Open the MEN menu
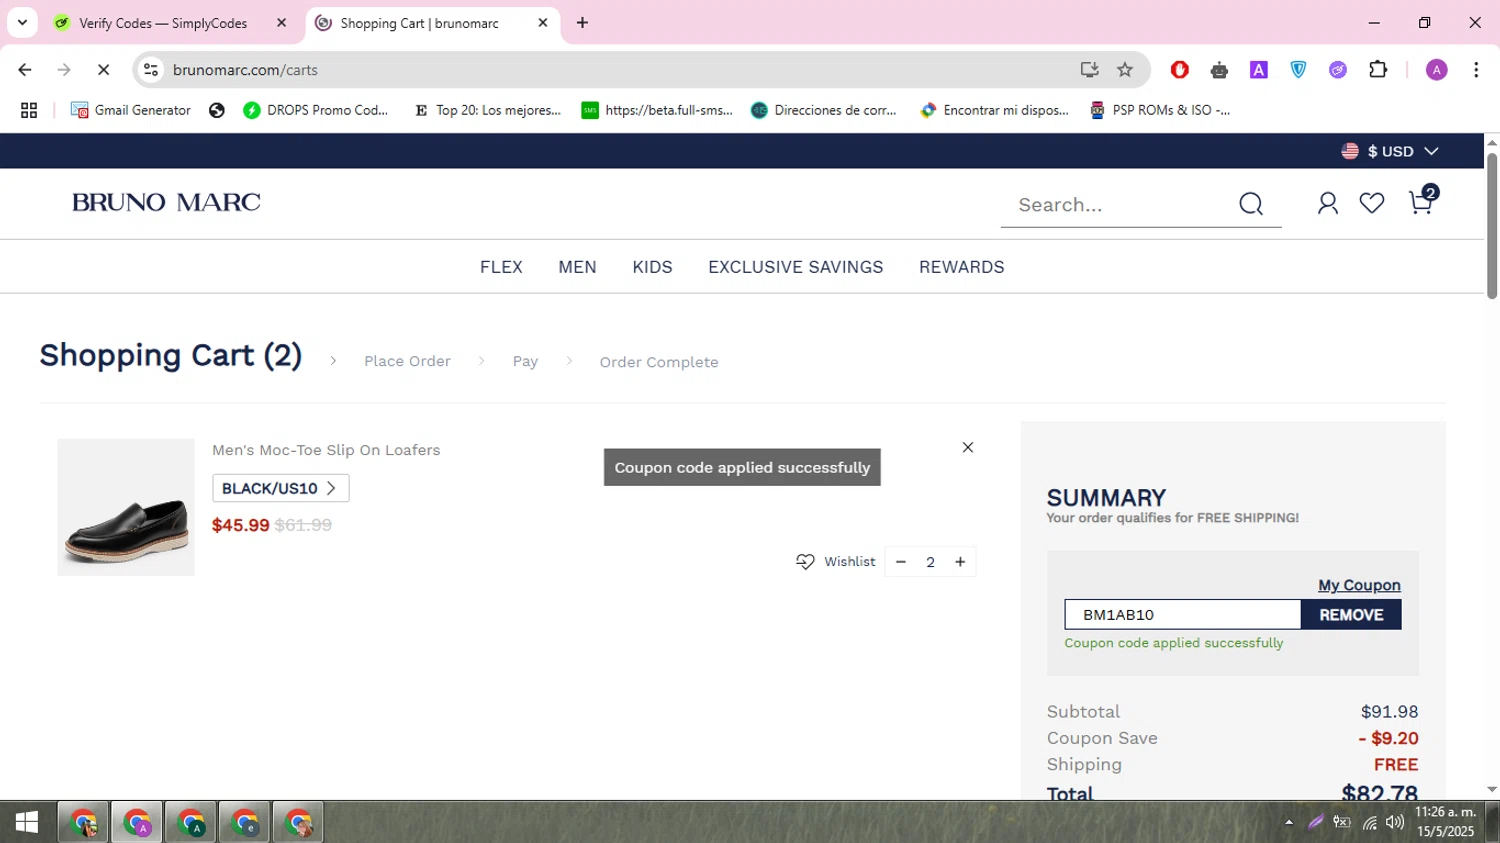This screenshot has width=1500, height=843. (x=577, y=267)
